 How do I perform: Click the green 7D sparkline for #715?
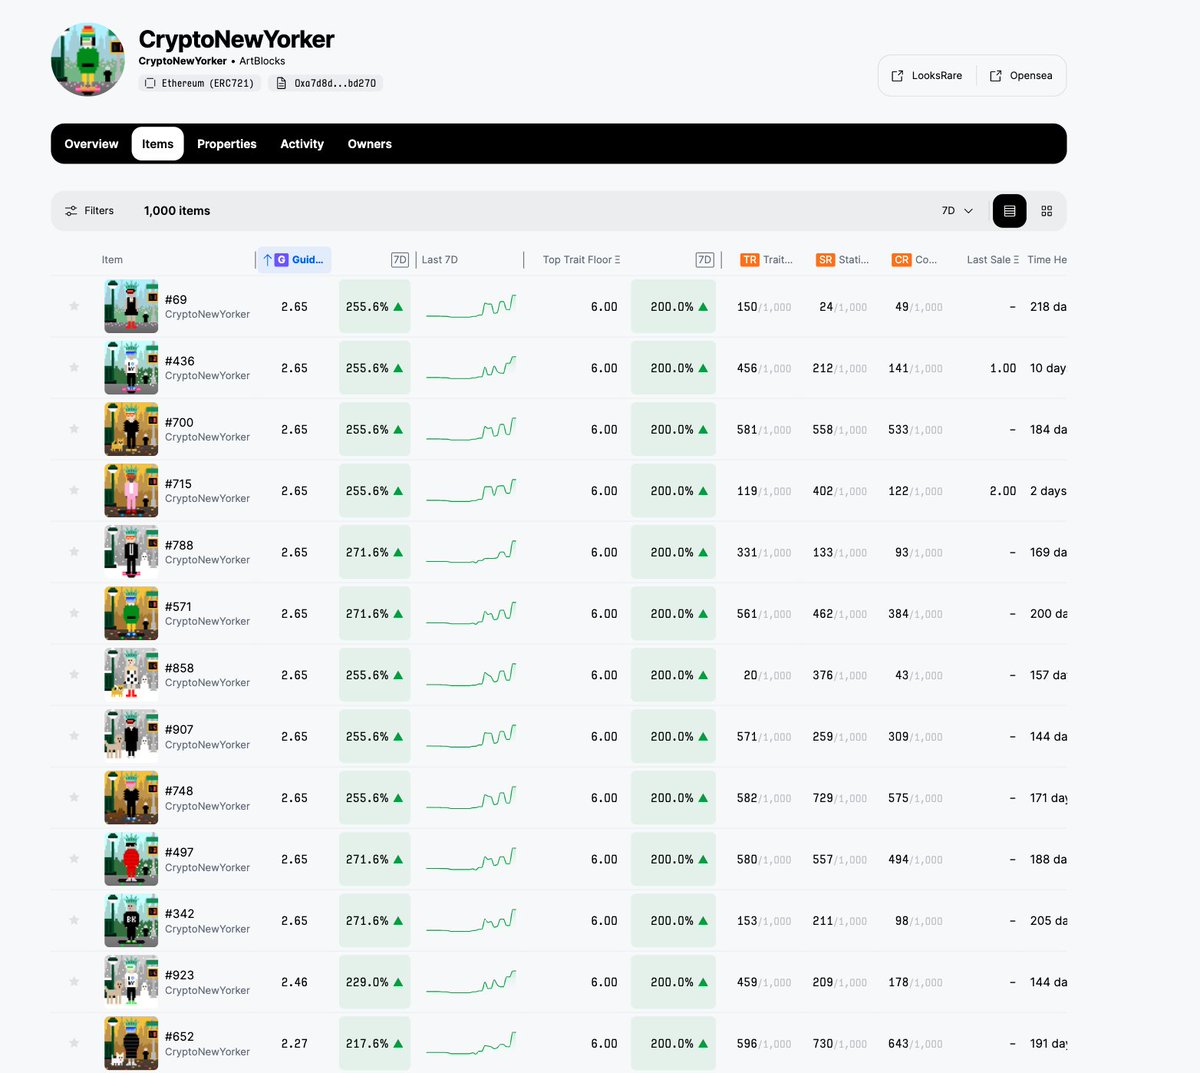coord(471,490)
